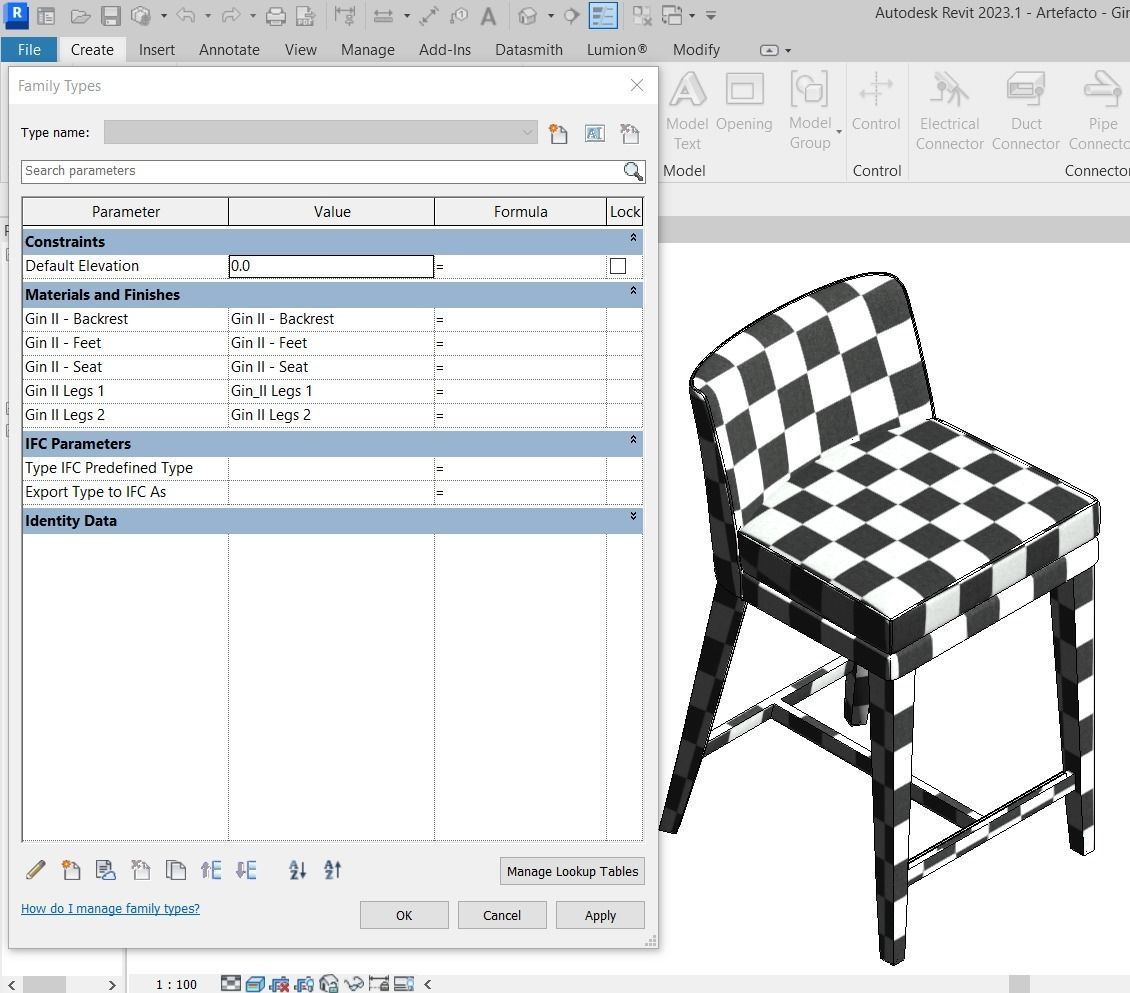
Task: Click the Move Parameter Up icon
Action: click(x=211, y=870)
